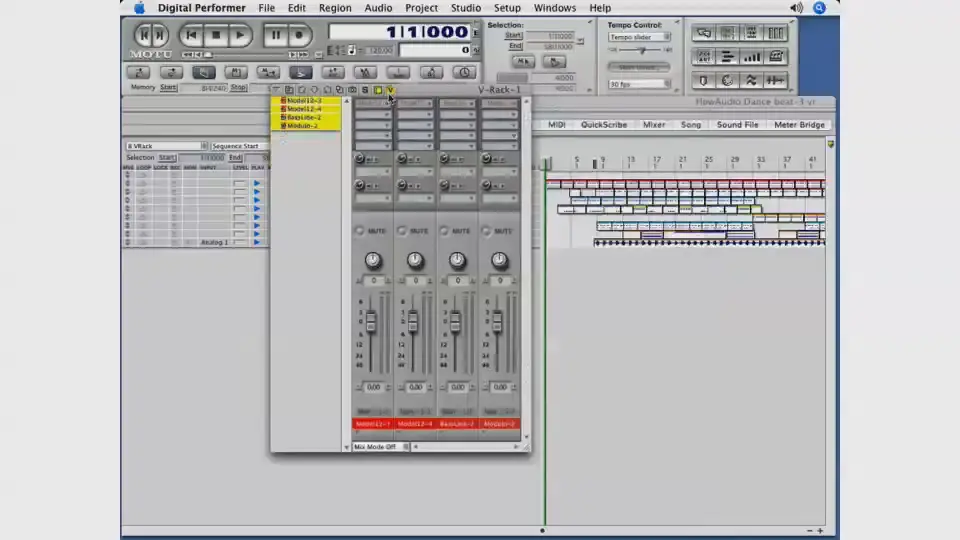Click the Selection End button in control panel
Screen dimensions: 960x540
[516, 46]
